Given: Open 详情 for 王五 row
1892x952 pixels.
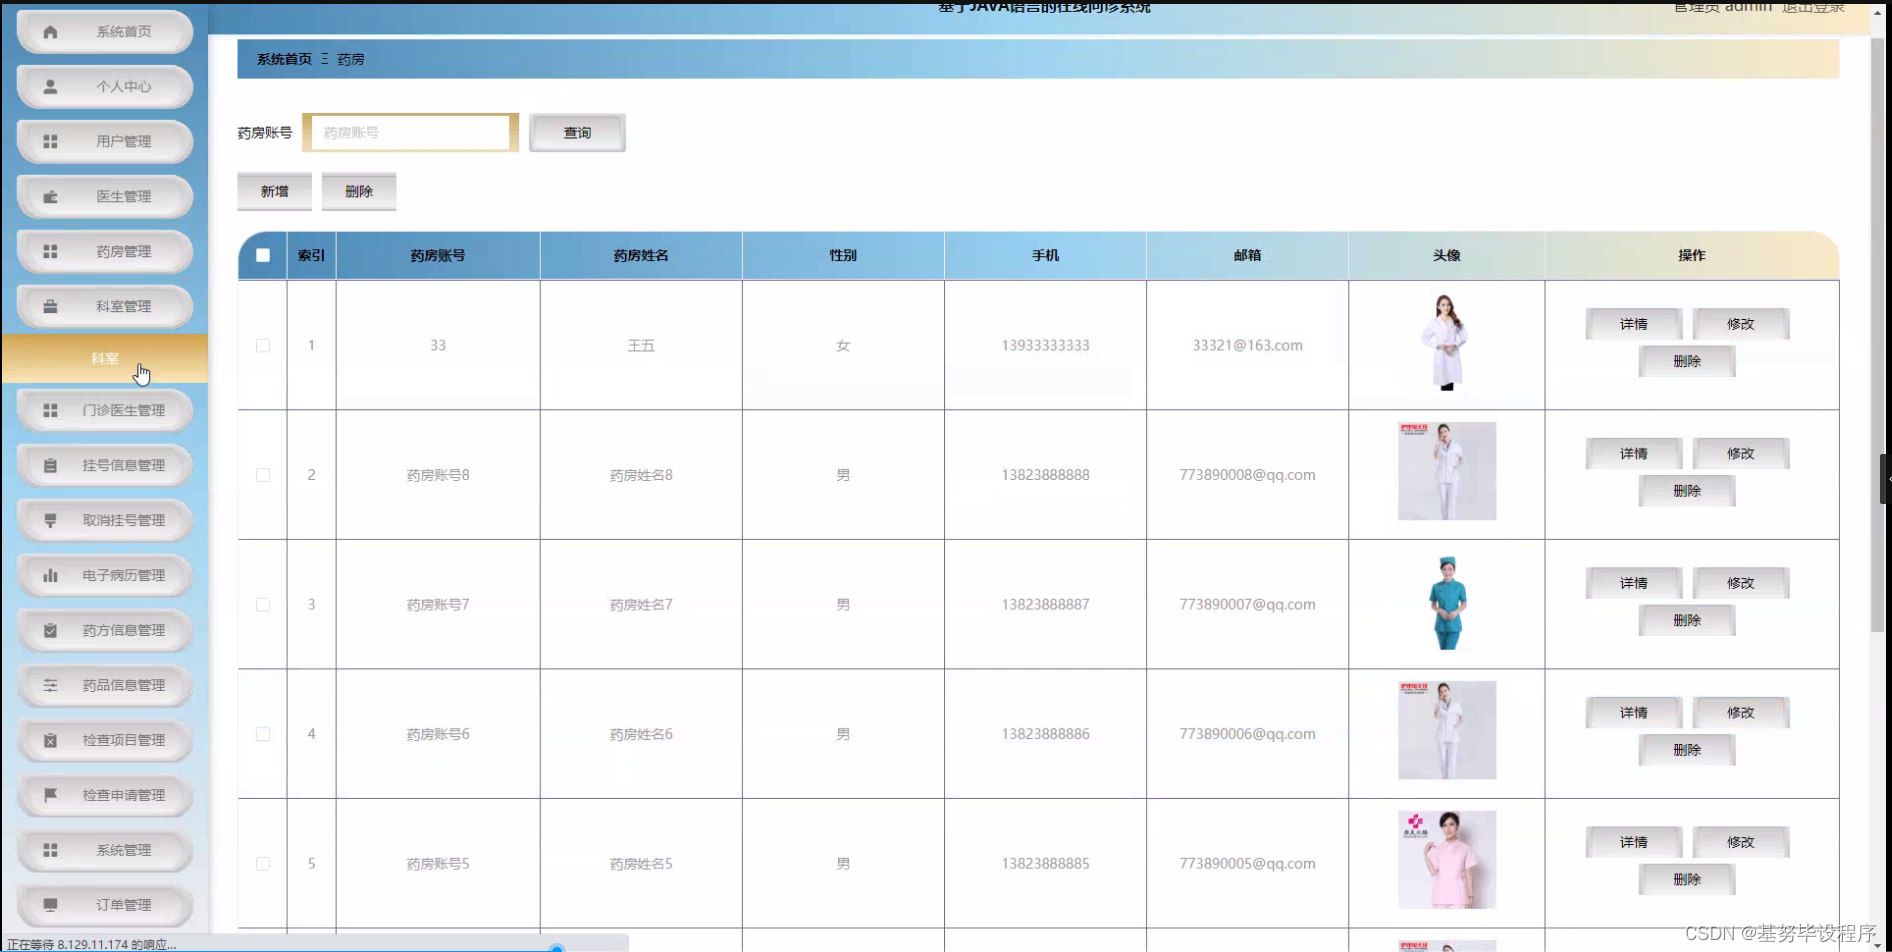Looking at the screenshot, I should (1634, 324).
